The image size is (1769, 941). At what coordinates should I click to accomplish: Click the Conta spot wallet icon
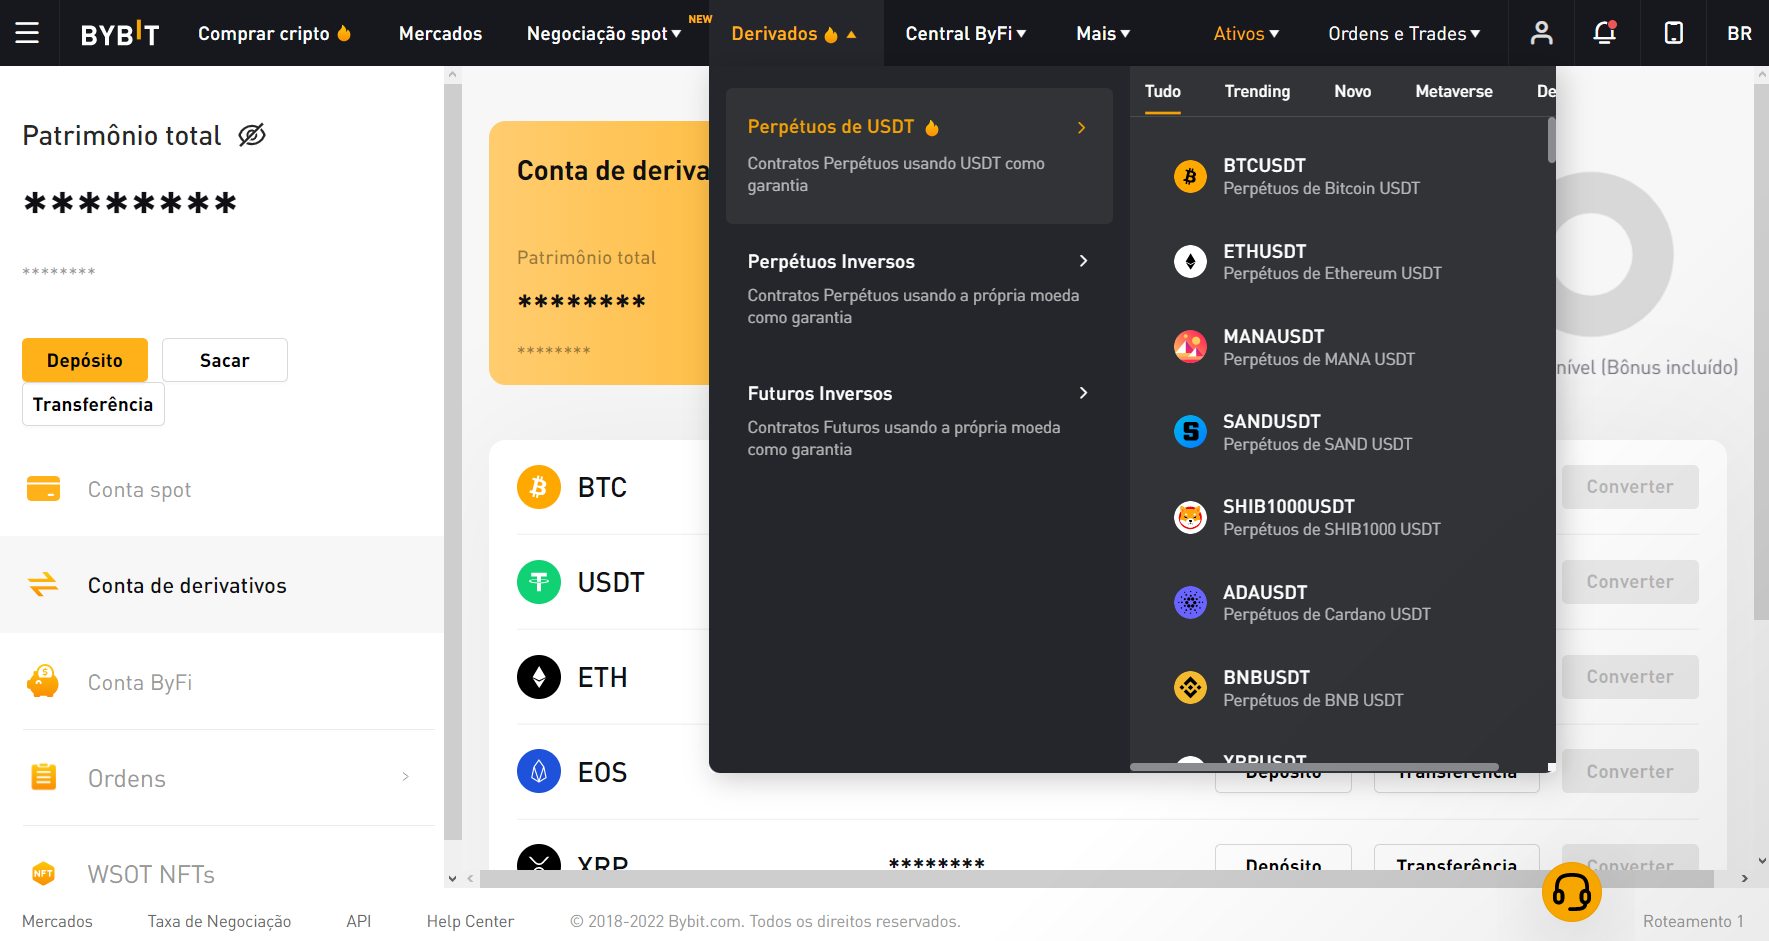pyautogui.click(x=43, y=489)
